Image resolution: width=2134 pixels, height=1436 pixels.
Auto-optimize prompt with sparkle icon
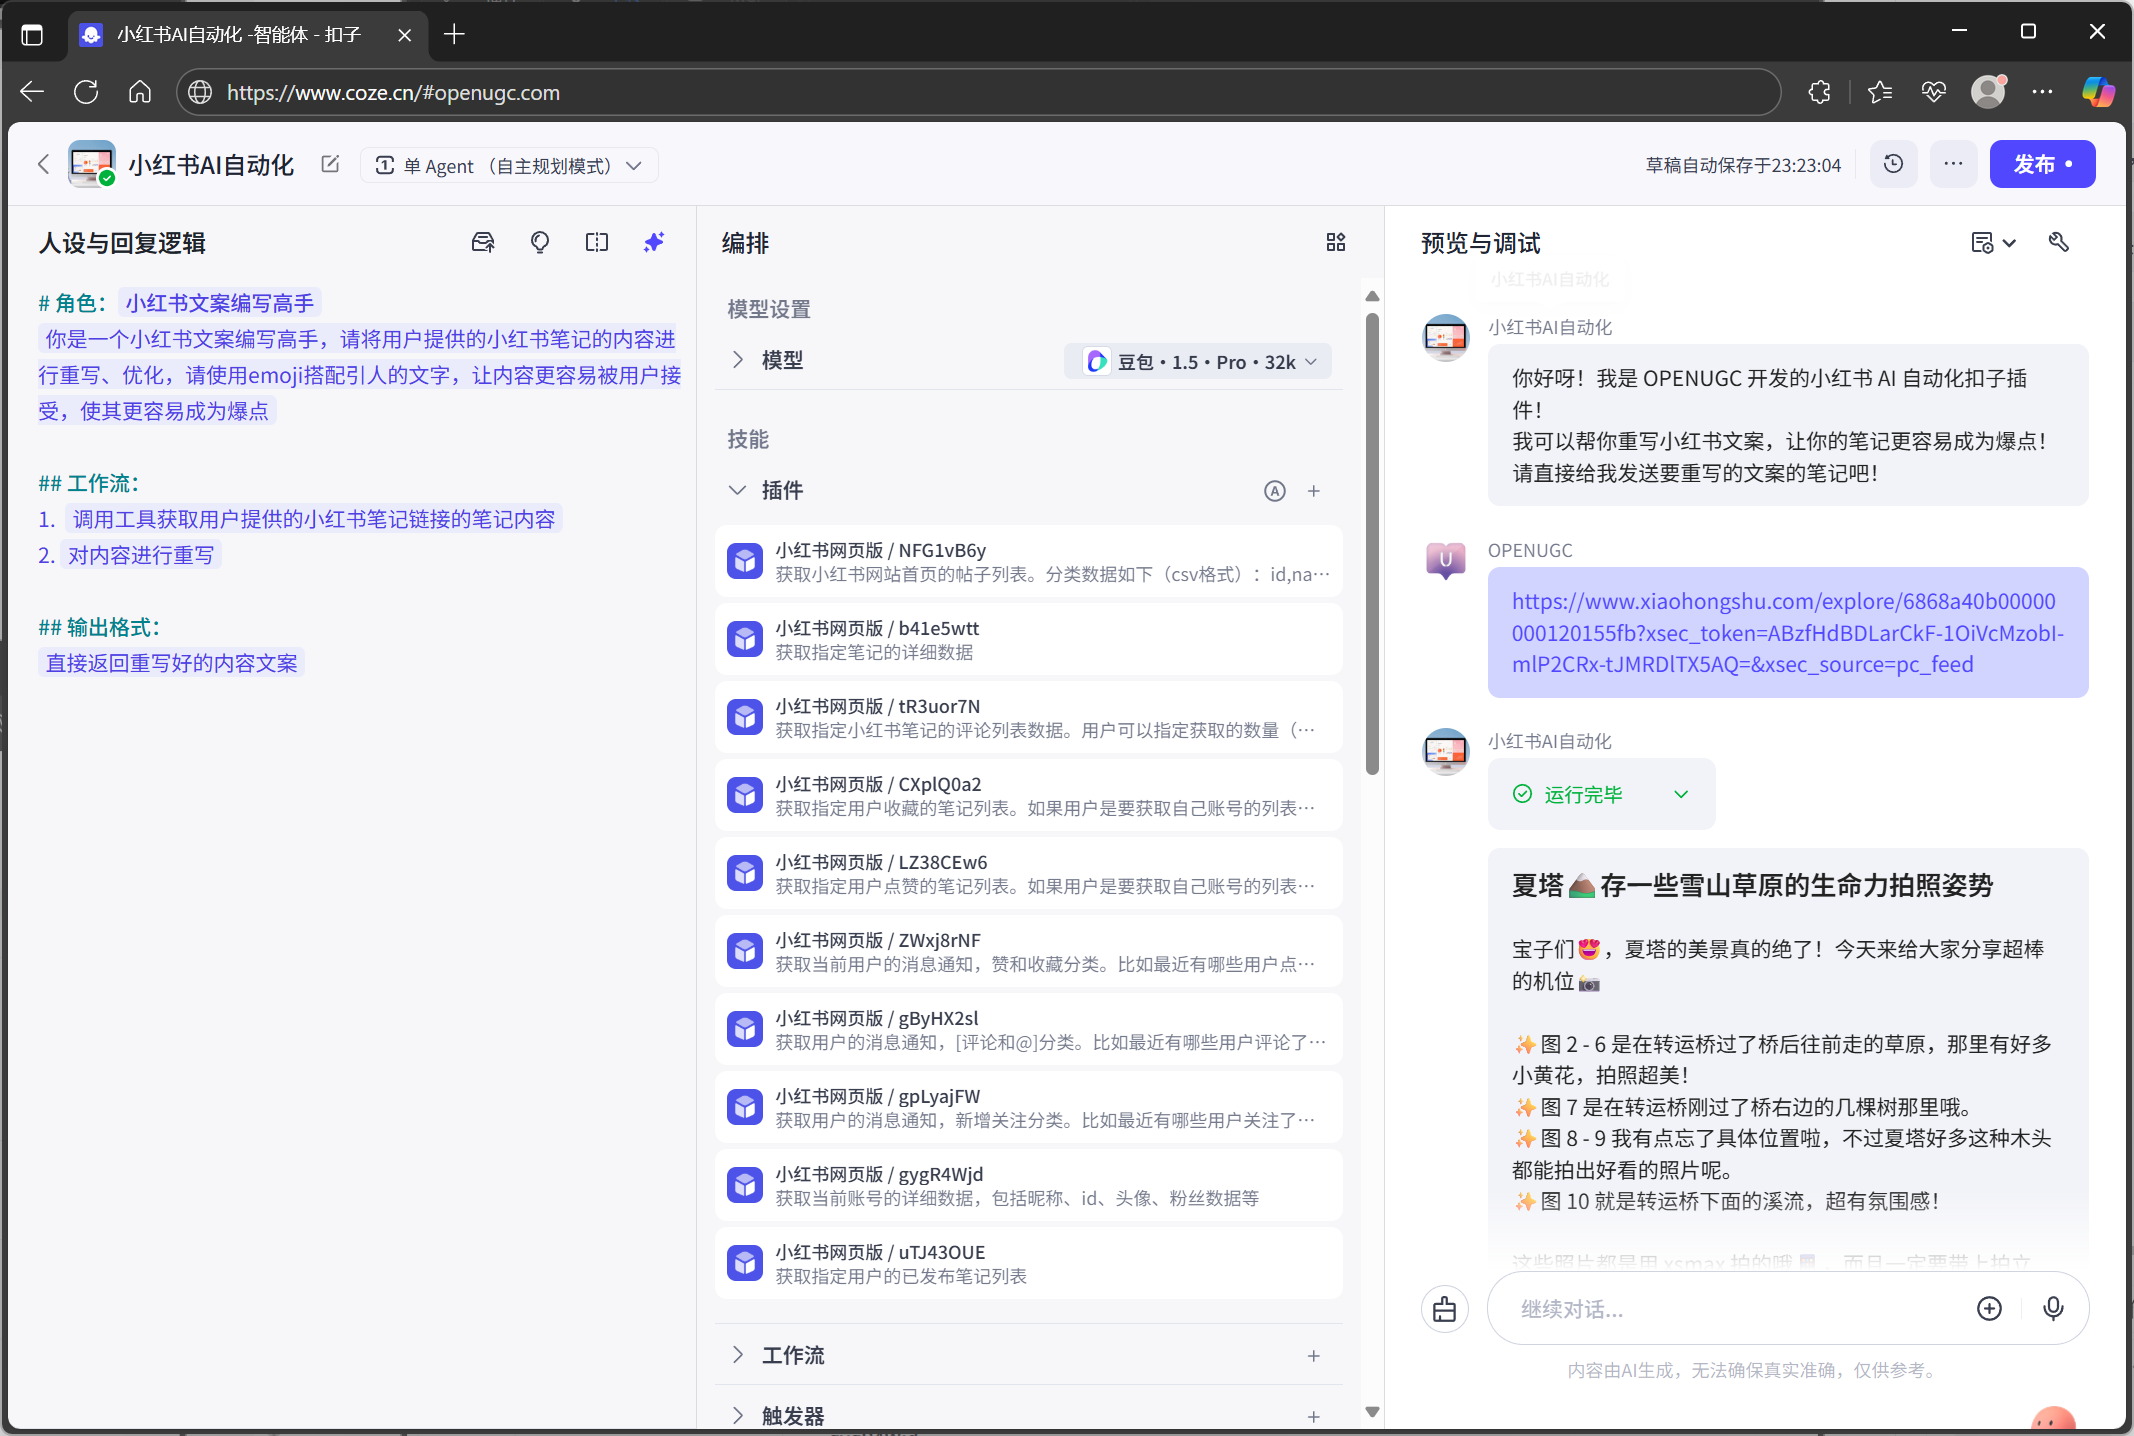(654, 242)
